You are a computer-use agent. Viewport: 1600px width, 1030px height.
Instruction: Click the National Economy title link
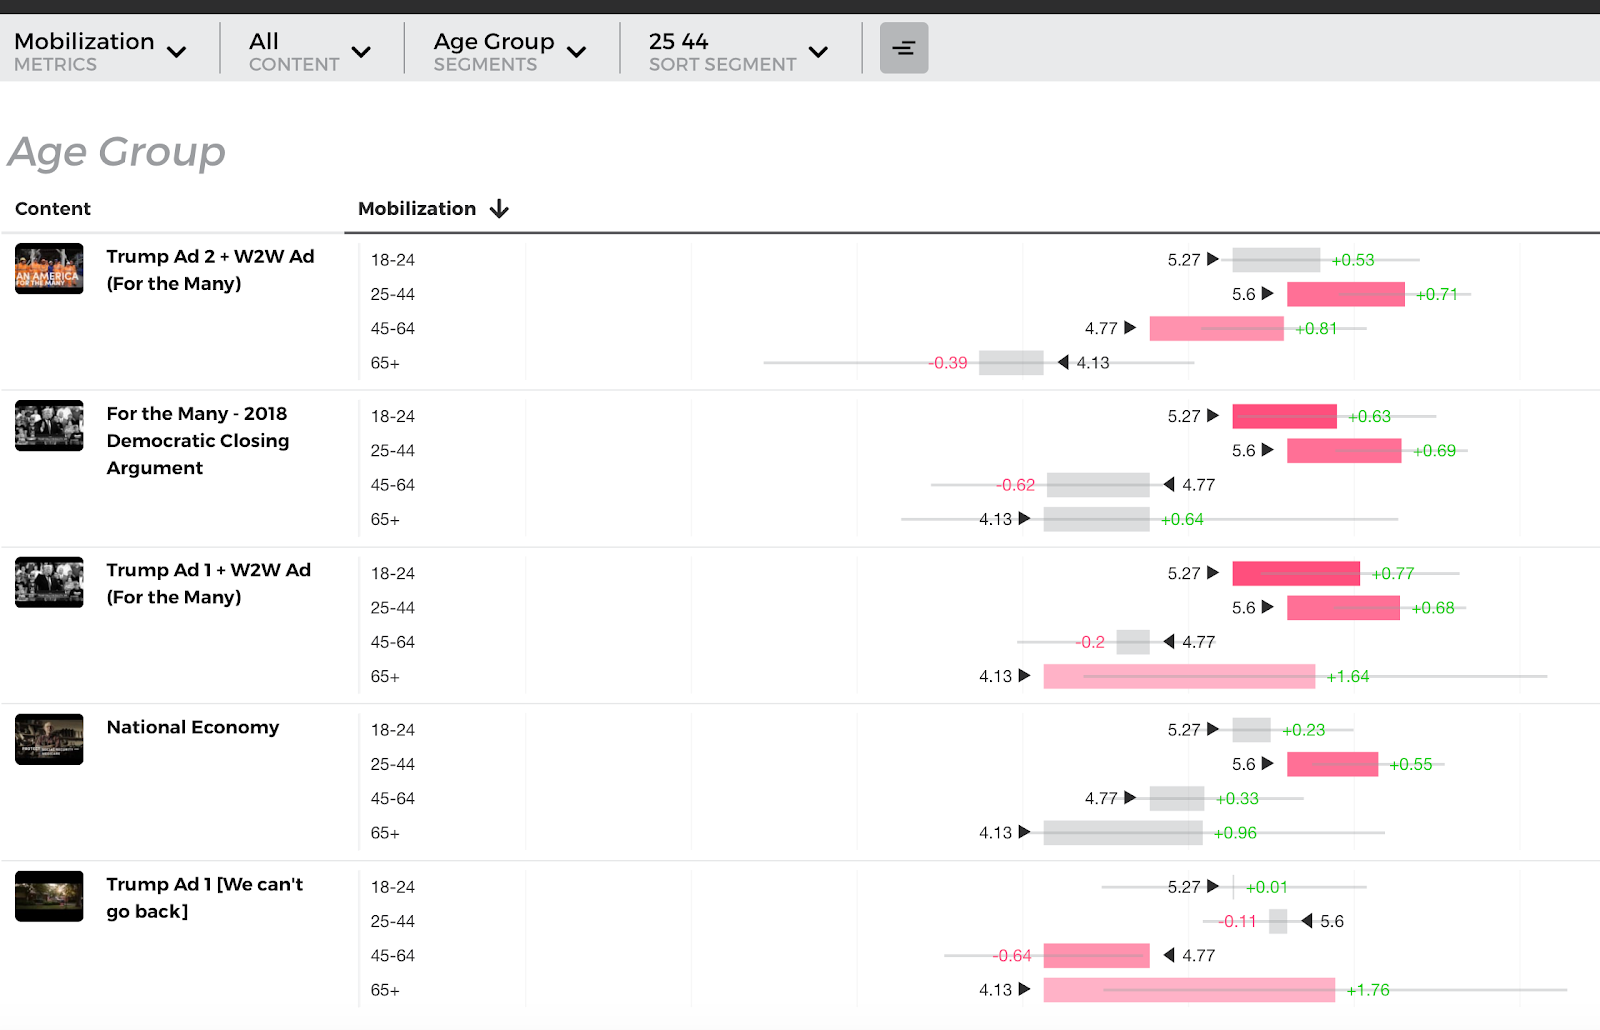click(193, 727)
